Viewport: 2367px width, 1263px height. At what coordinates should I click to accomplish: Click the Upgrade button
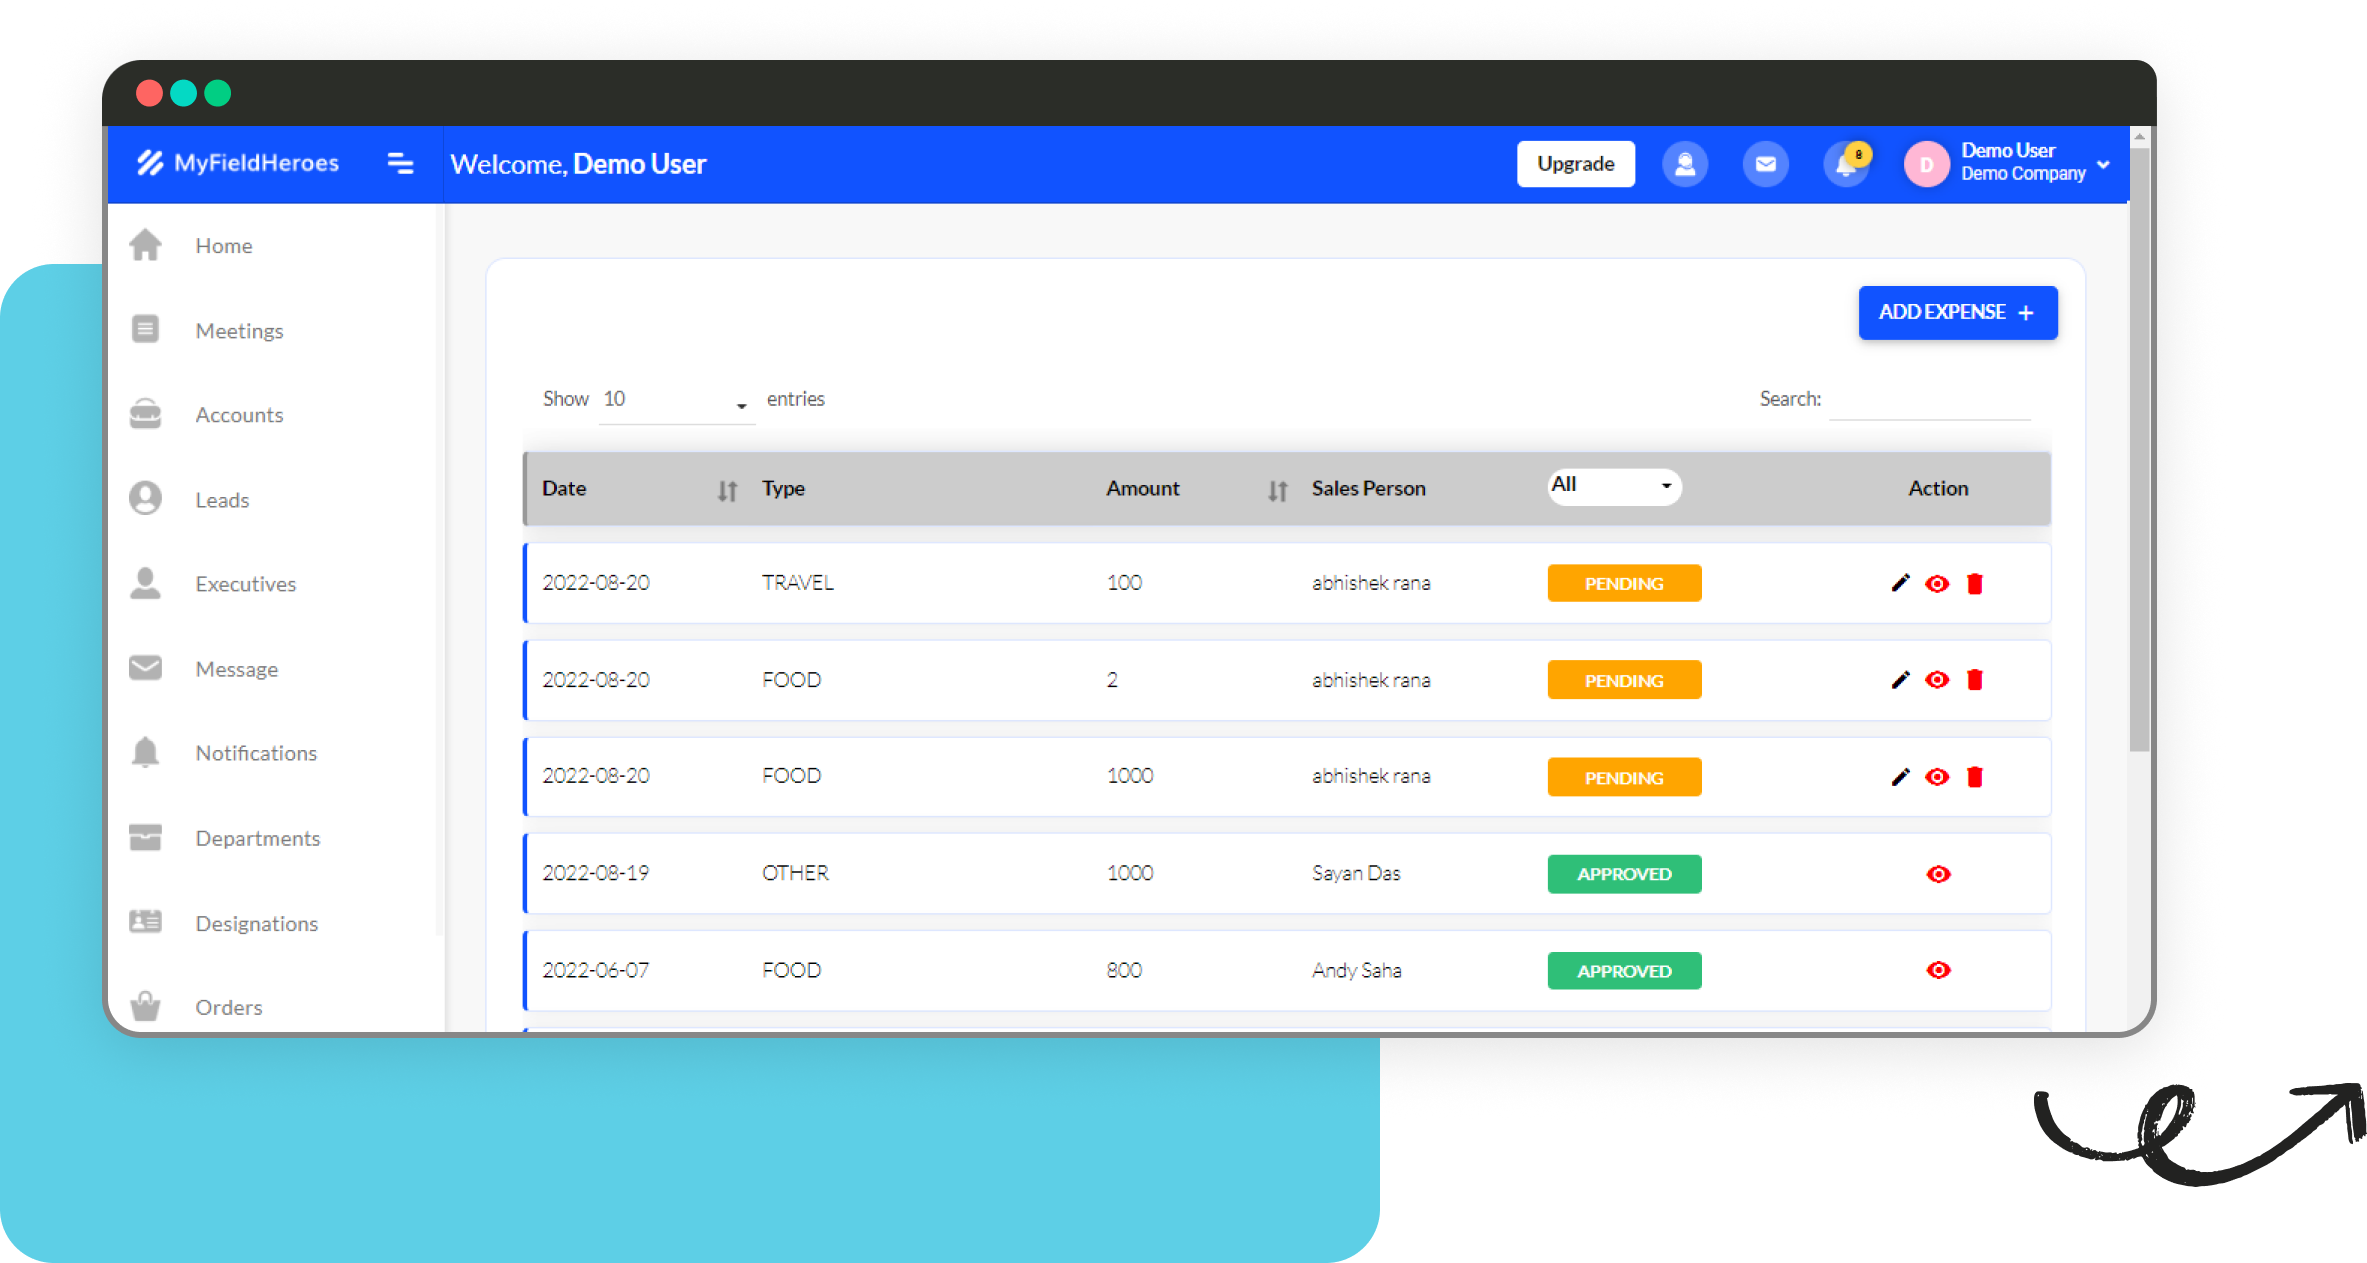click(x=1575, y=163)
